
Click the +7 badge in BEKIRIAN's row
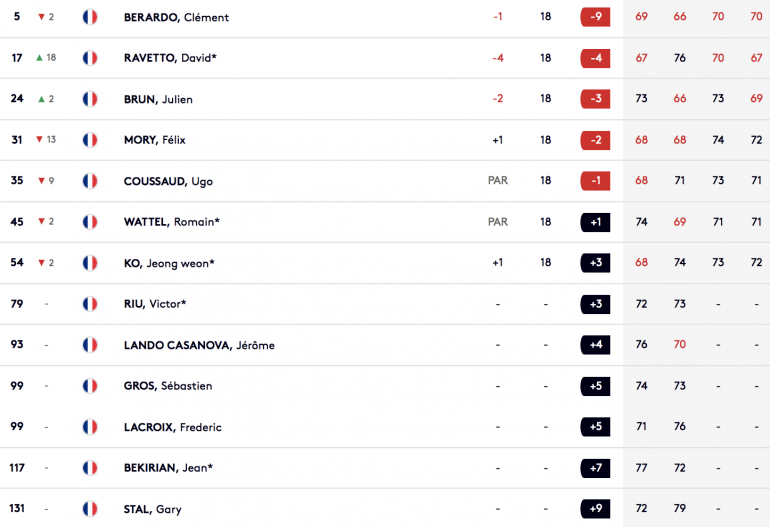(595, 468)
